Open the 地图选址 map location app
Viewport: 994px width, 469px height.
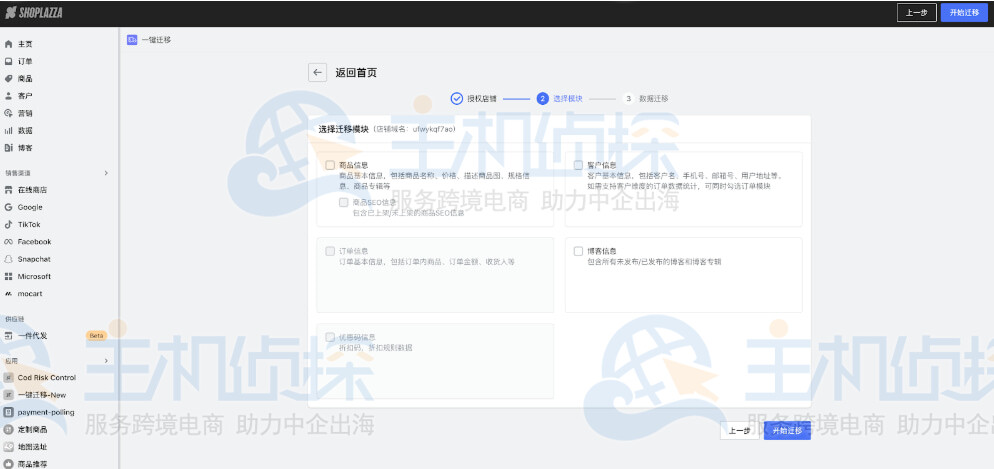point(32,447)
